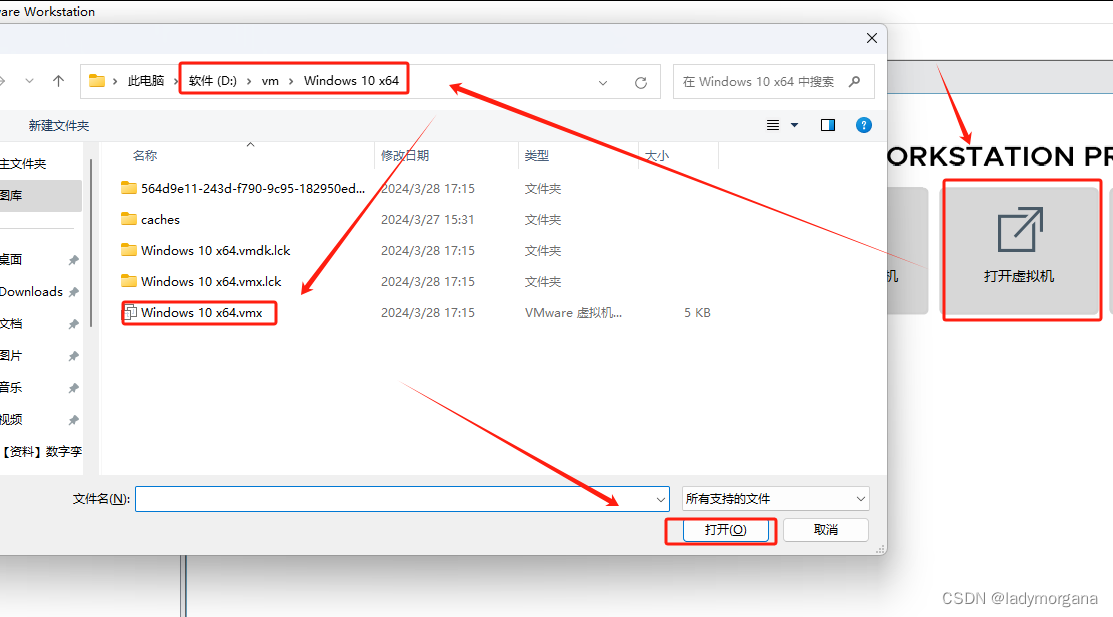Refresh the current folder listing
The height and width of the screenshot is (617, 1113).
[x=641, y=82]
